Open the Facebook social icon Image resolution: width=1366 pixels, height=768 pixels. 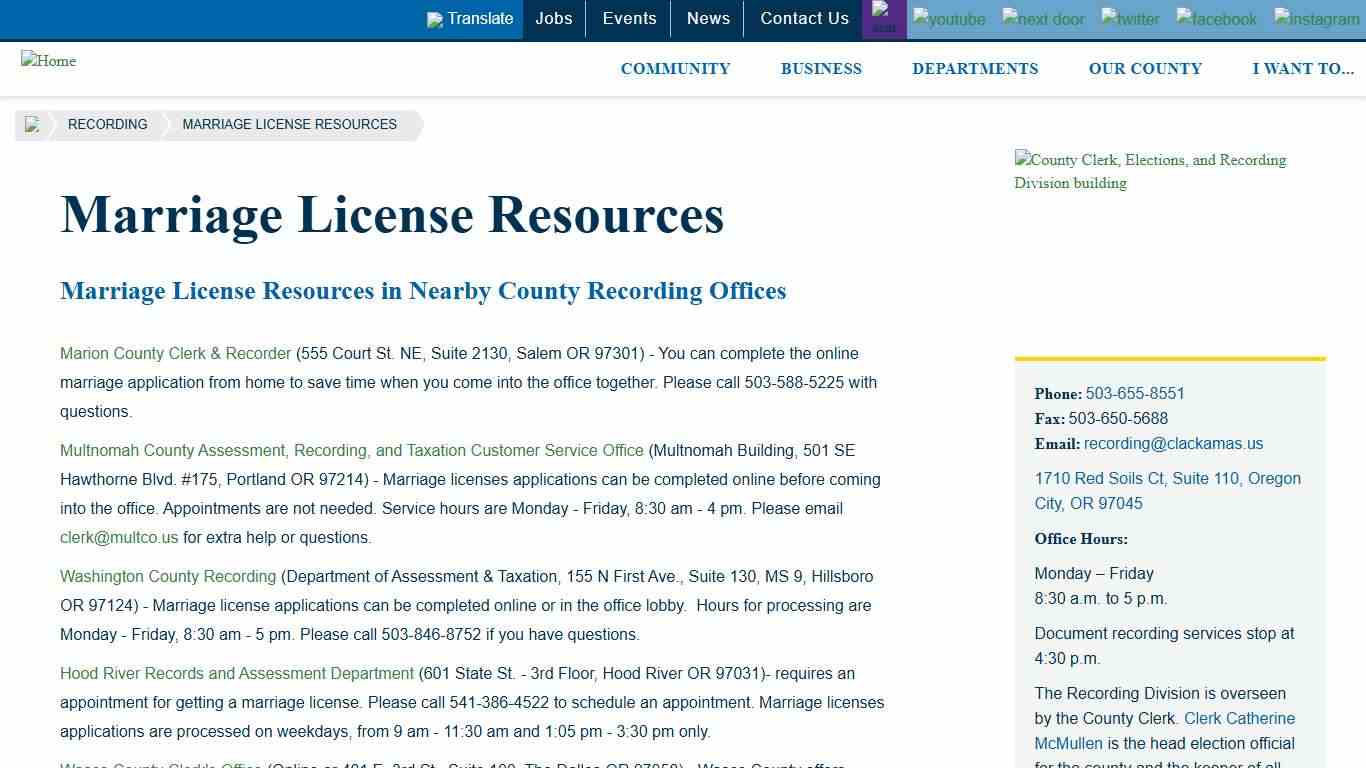tap(1216, 19)
